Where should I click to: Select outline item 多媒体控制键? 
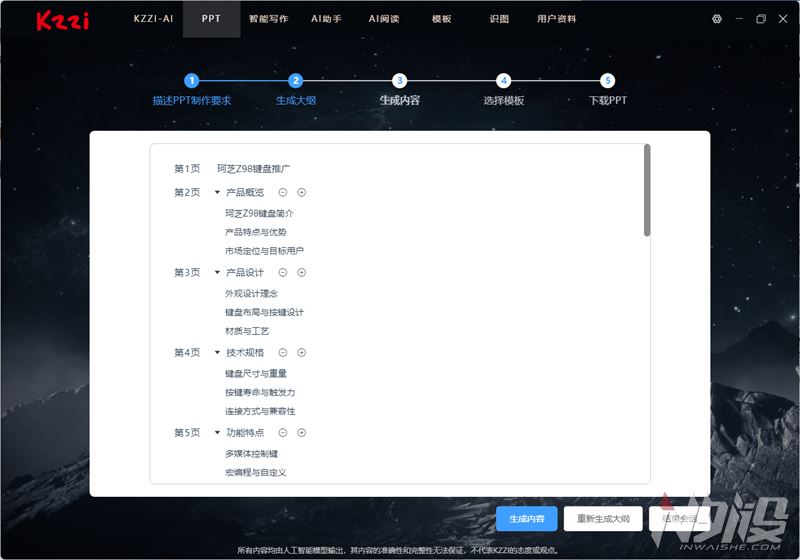pos(252,453)
